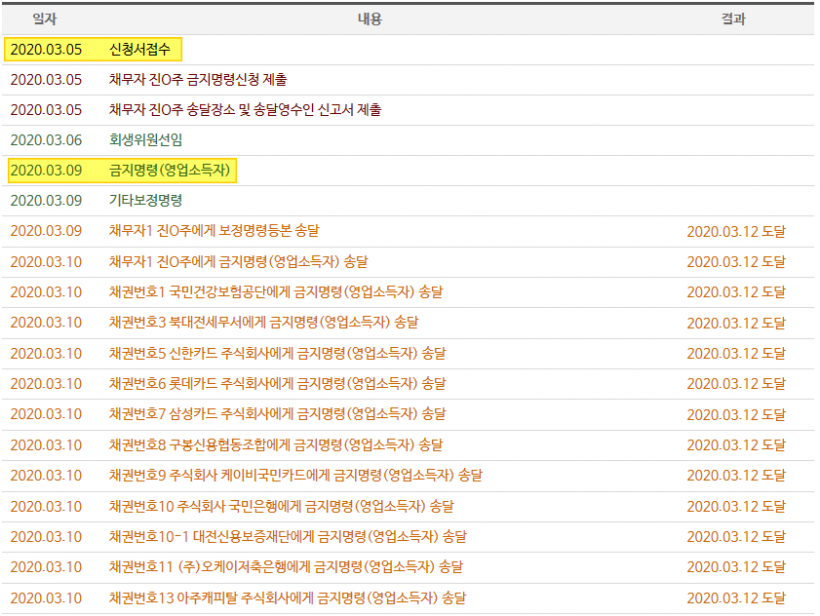Click date cell of 신한카드 송달 row
Image resolution: width=820 pixels, height=616 pixels.
tap(46, 353)
